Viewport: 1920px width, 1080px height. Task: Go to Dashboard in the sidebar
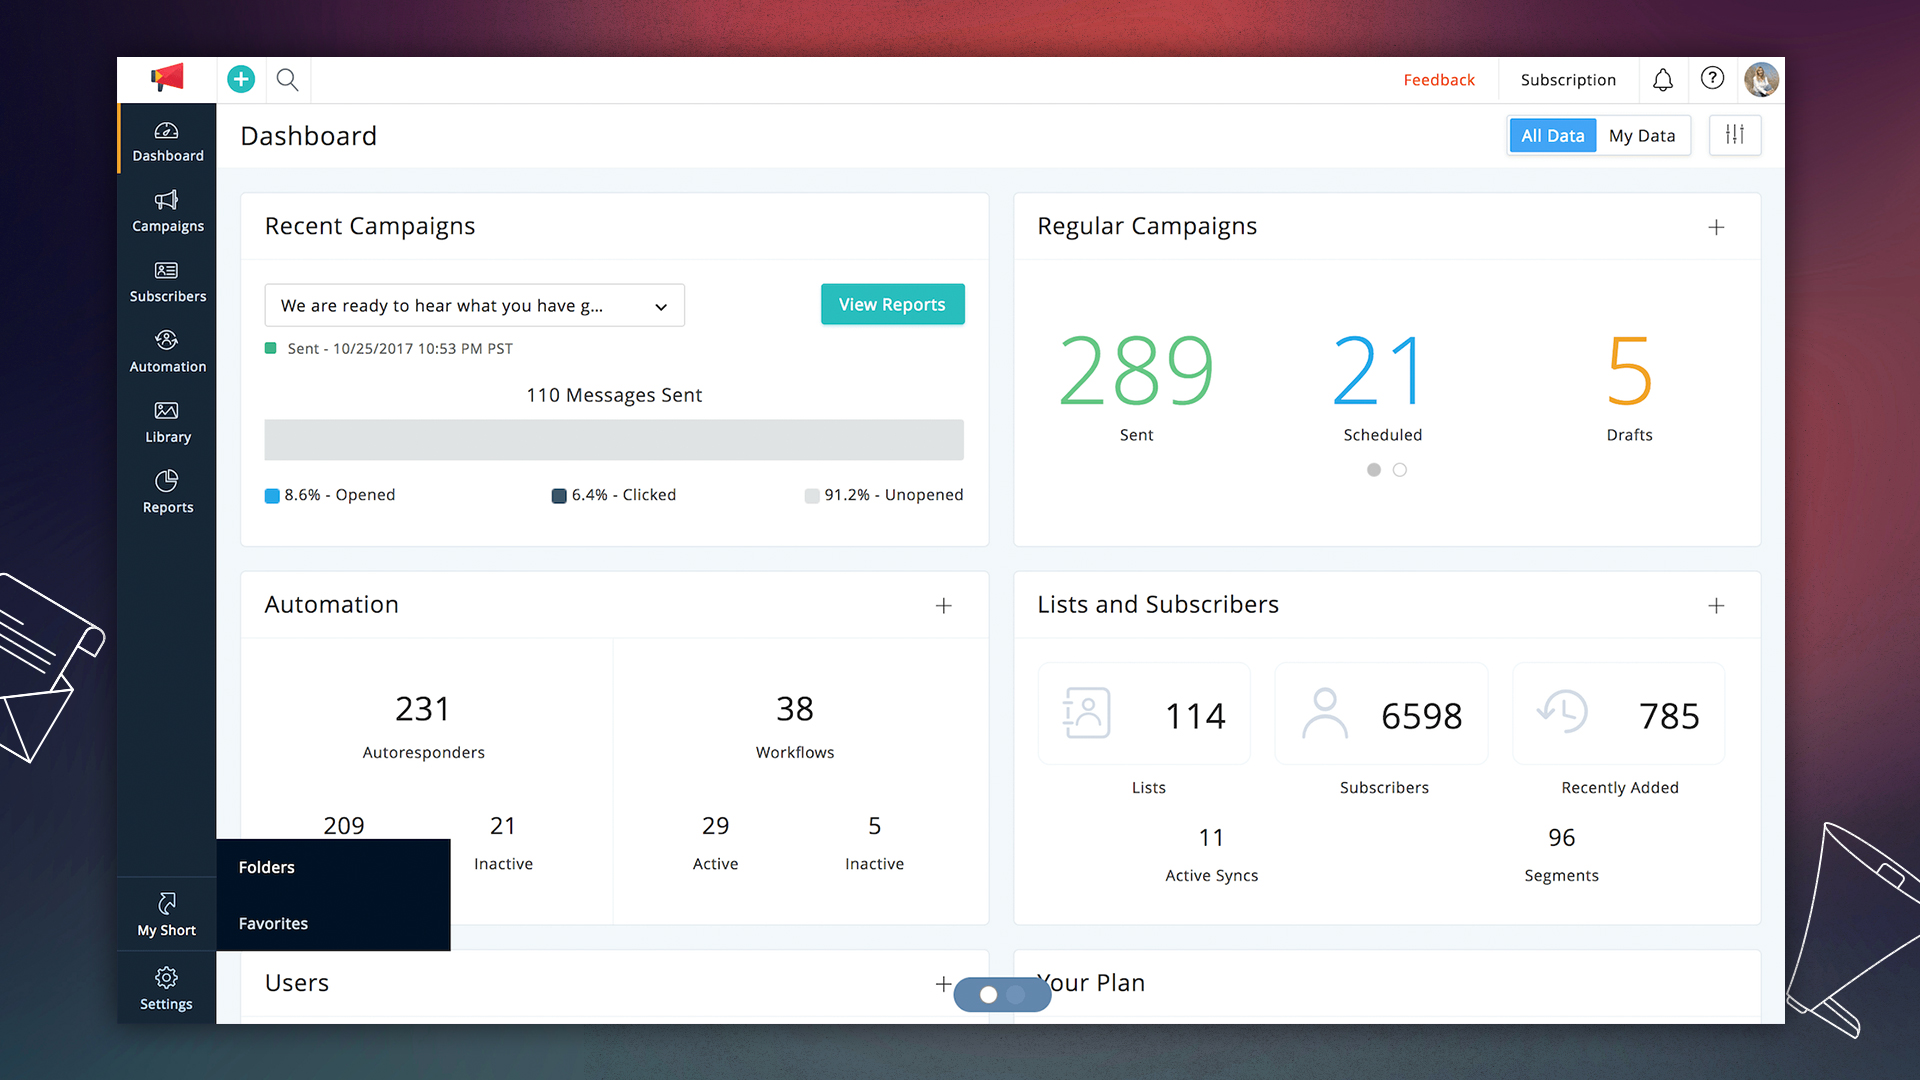point(168,141)
